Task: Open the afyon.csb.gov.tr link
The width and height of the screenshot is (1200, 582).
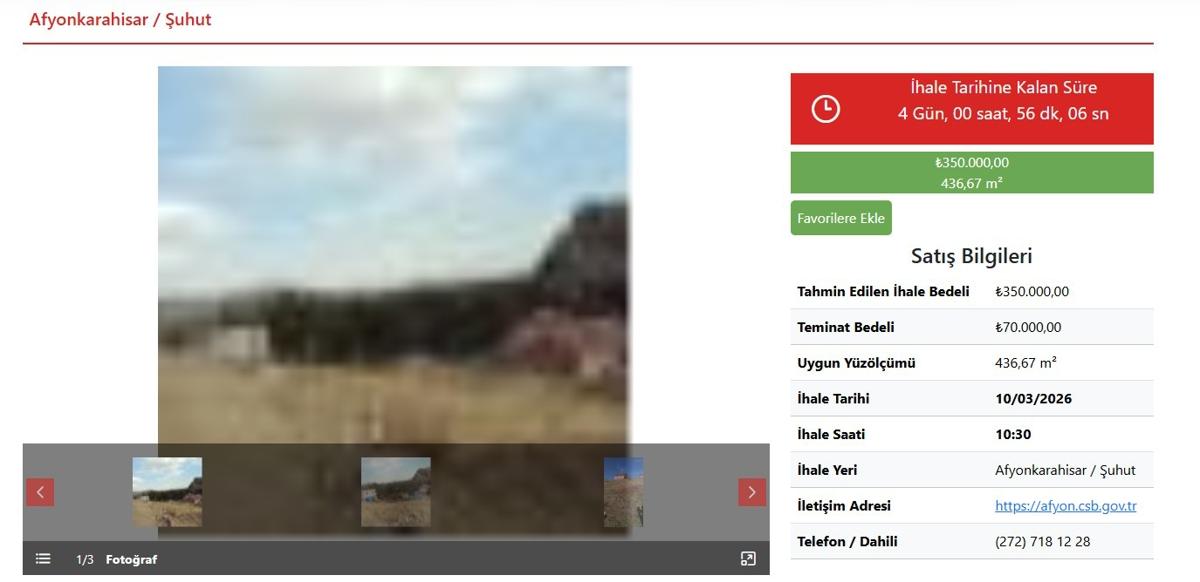Action: click(x=1065, y=506)
